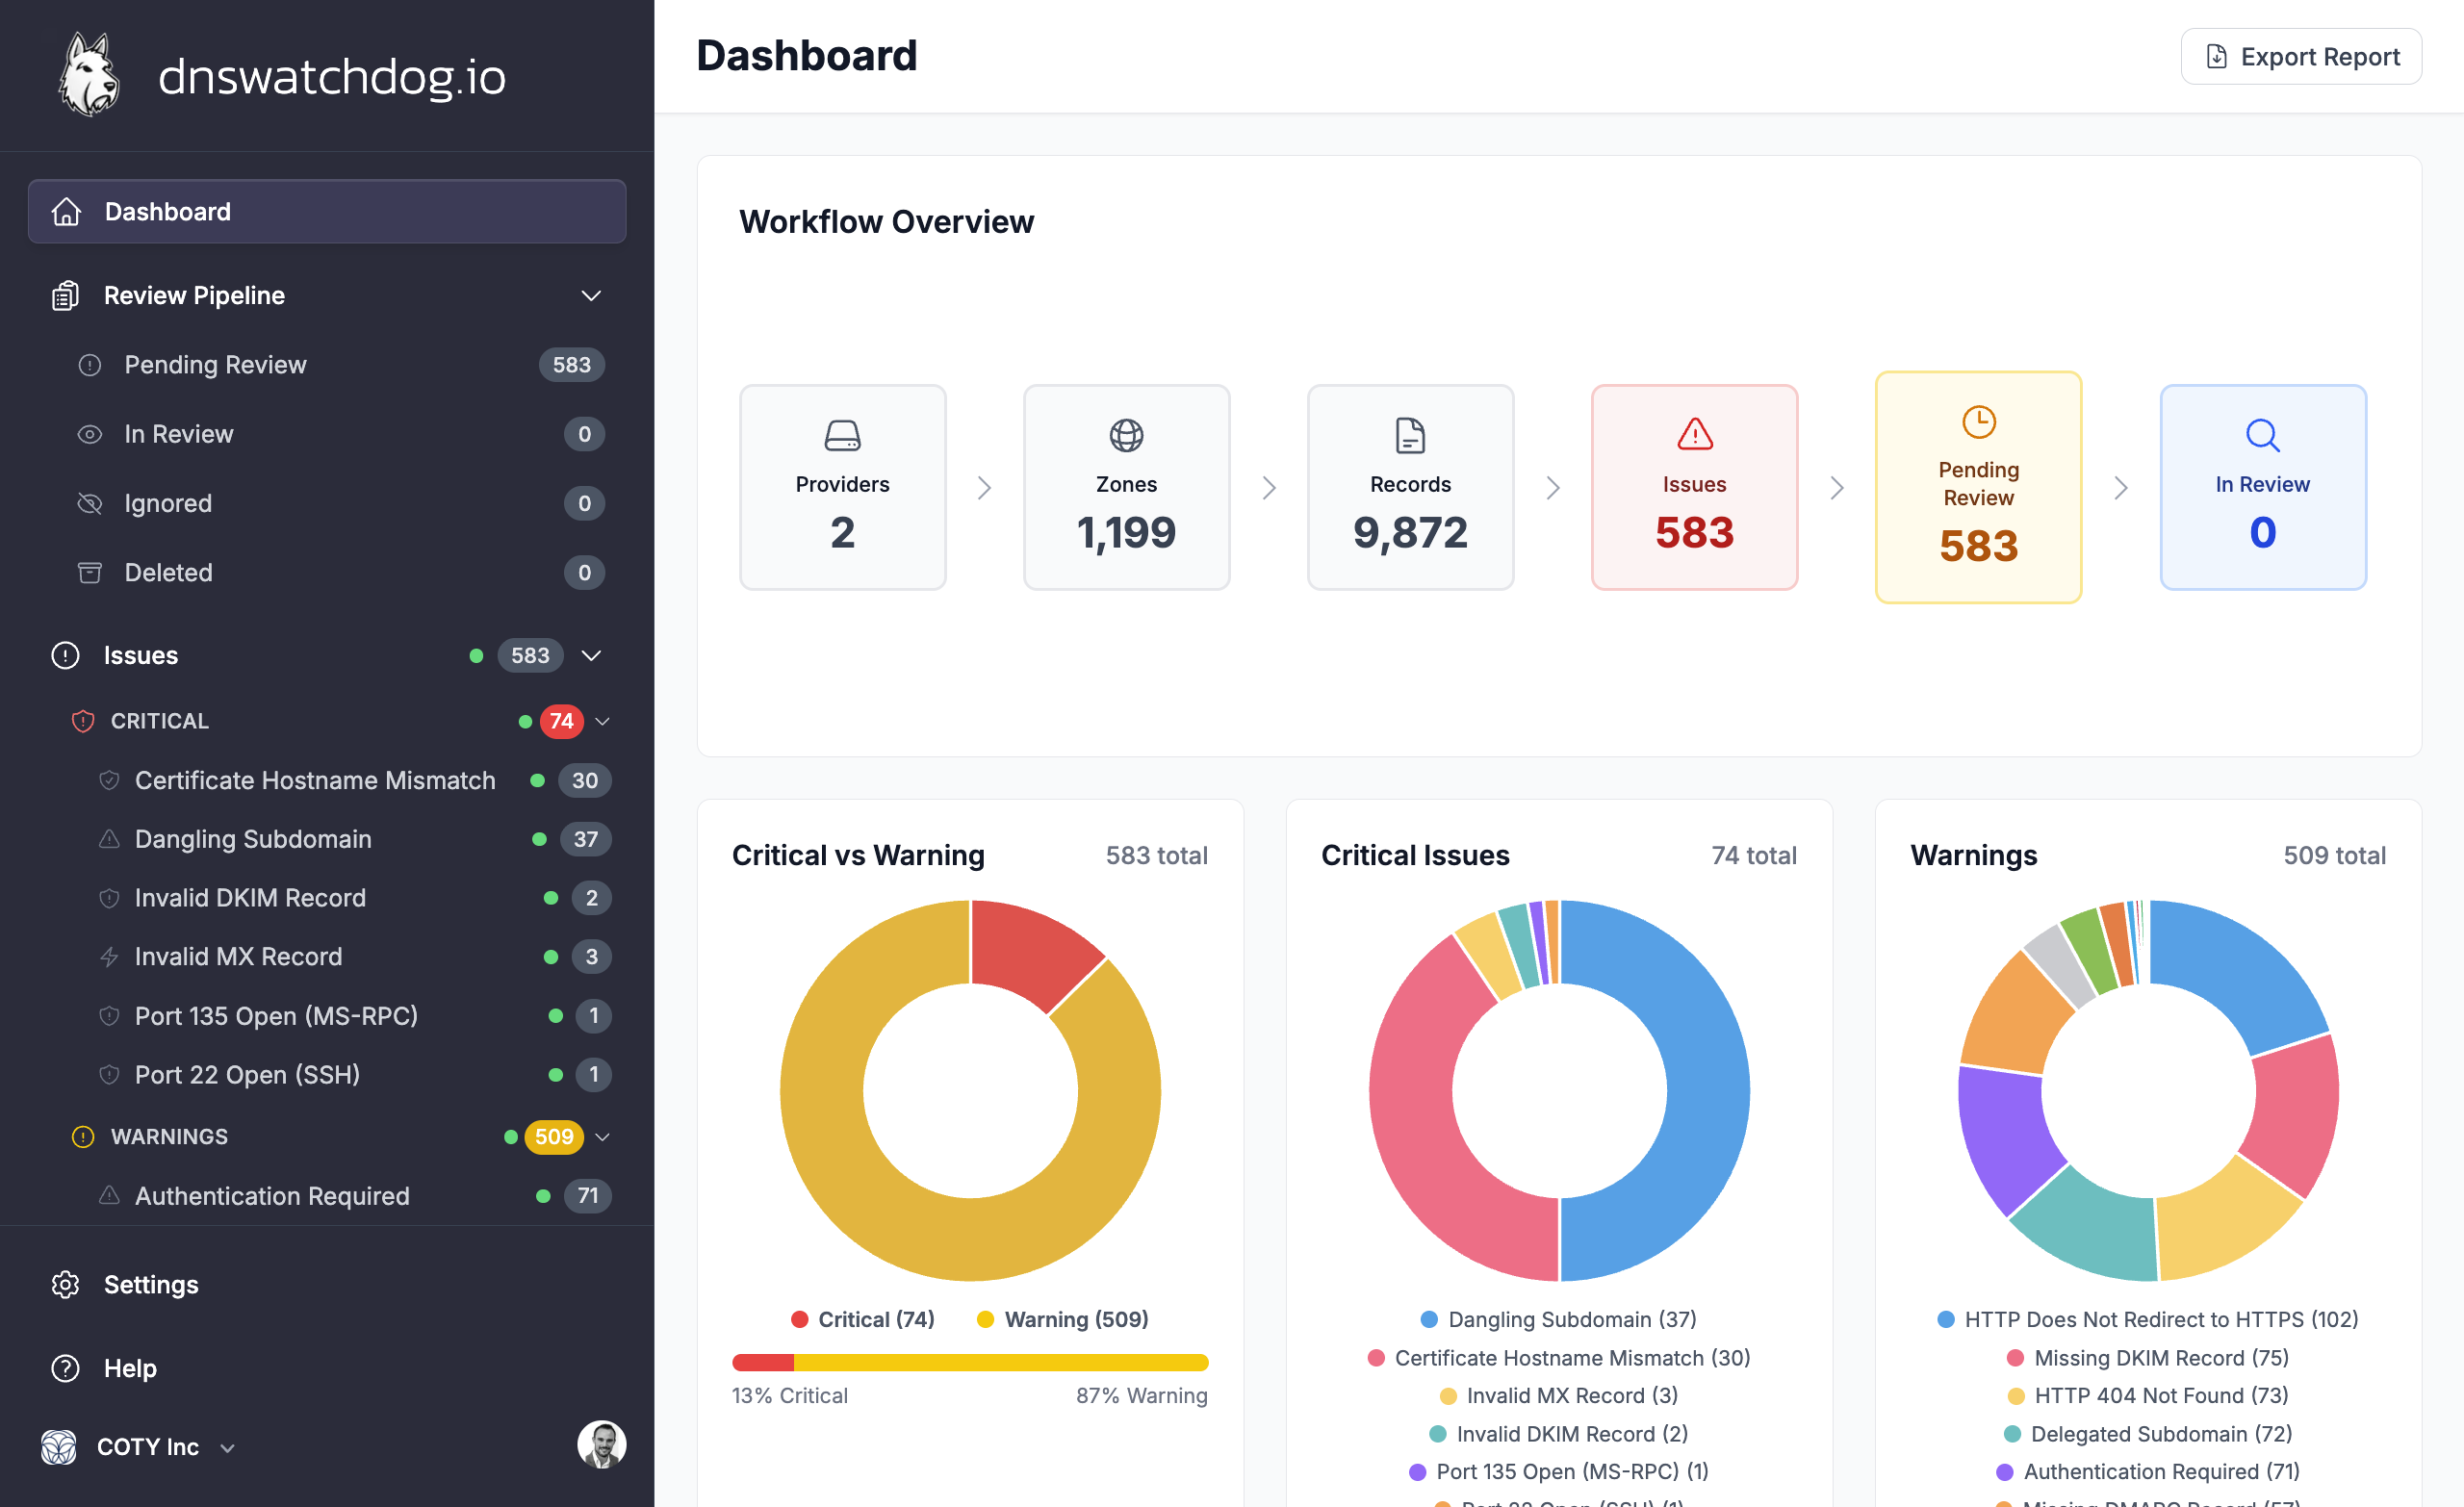Click the Port 135 Open shield icon
Viewport: 2464px width, 1507px height.
(x=110, y=1016)
